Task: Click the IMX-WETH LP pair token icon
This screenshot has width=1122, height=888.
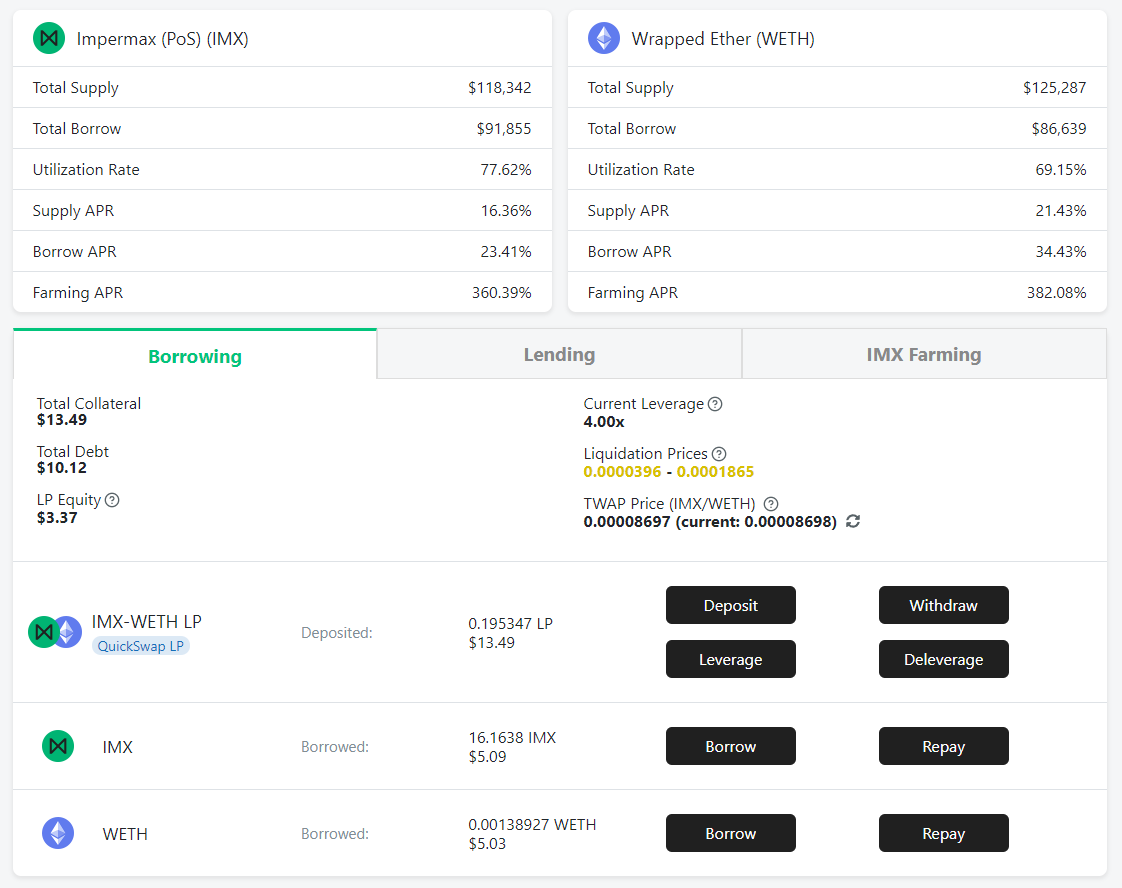Action: click(x=55, y=632)
